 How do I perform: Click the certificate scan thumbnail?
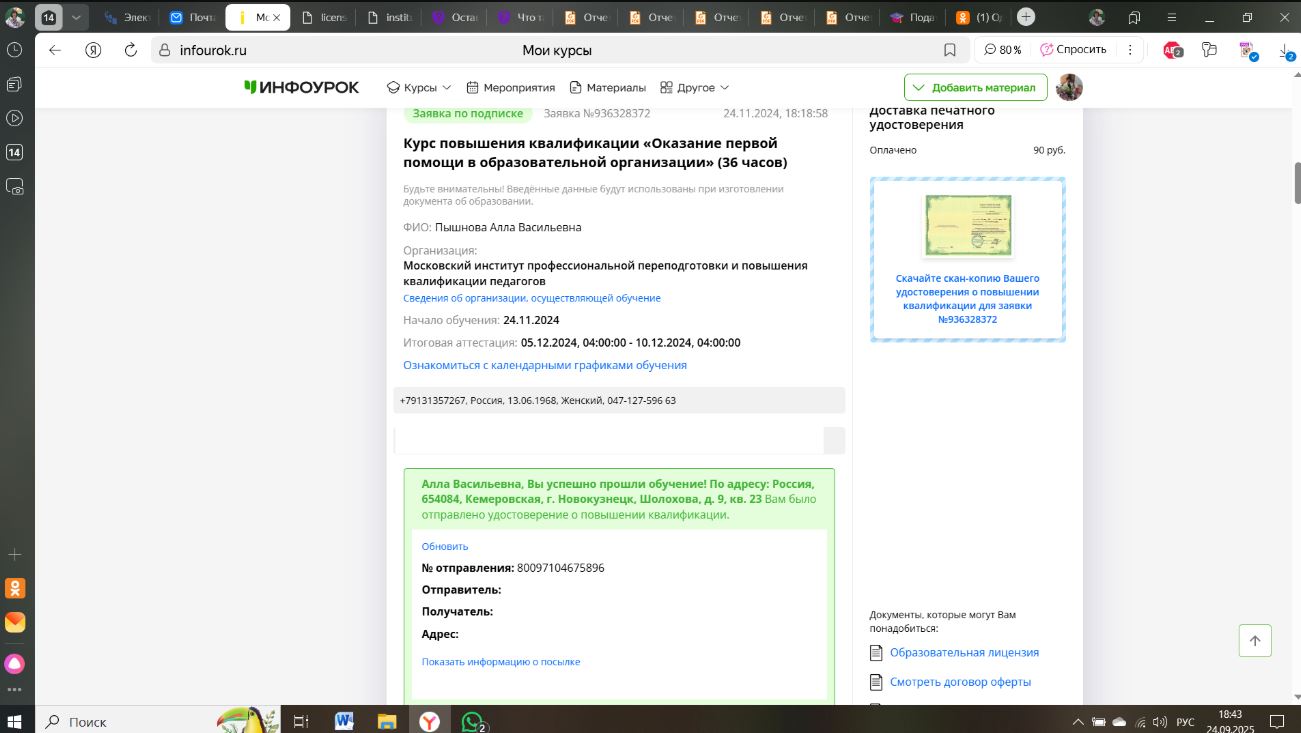point(967,225)
